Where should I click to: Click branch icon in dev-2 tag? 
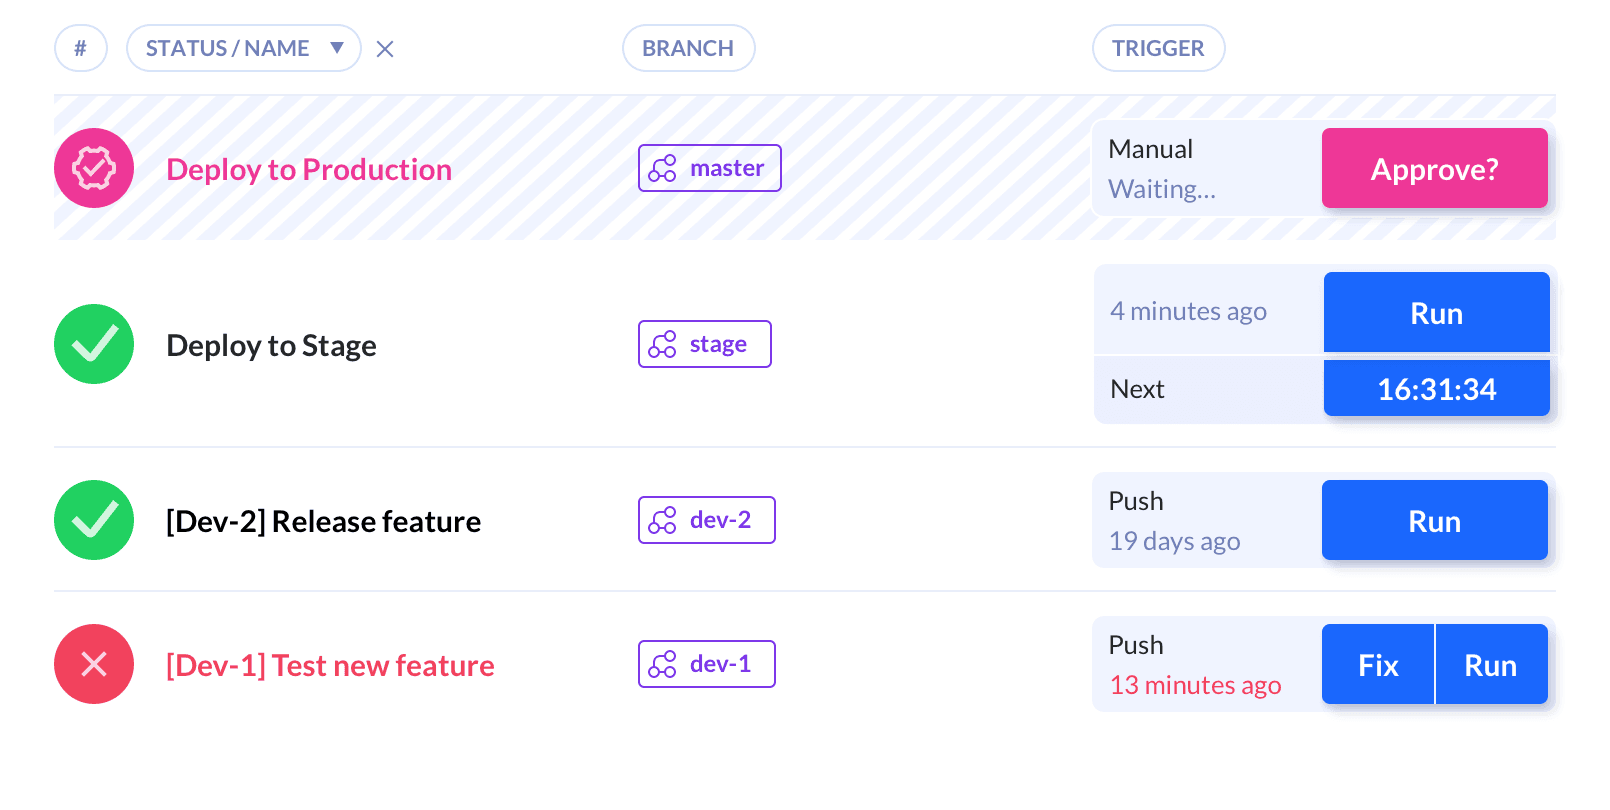click(x=662, y=520)
